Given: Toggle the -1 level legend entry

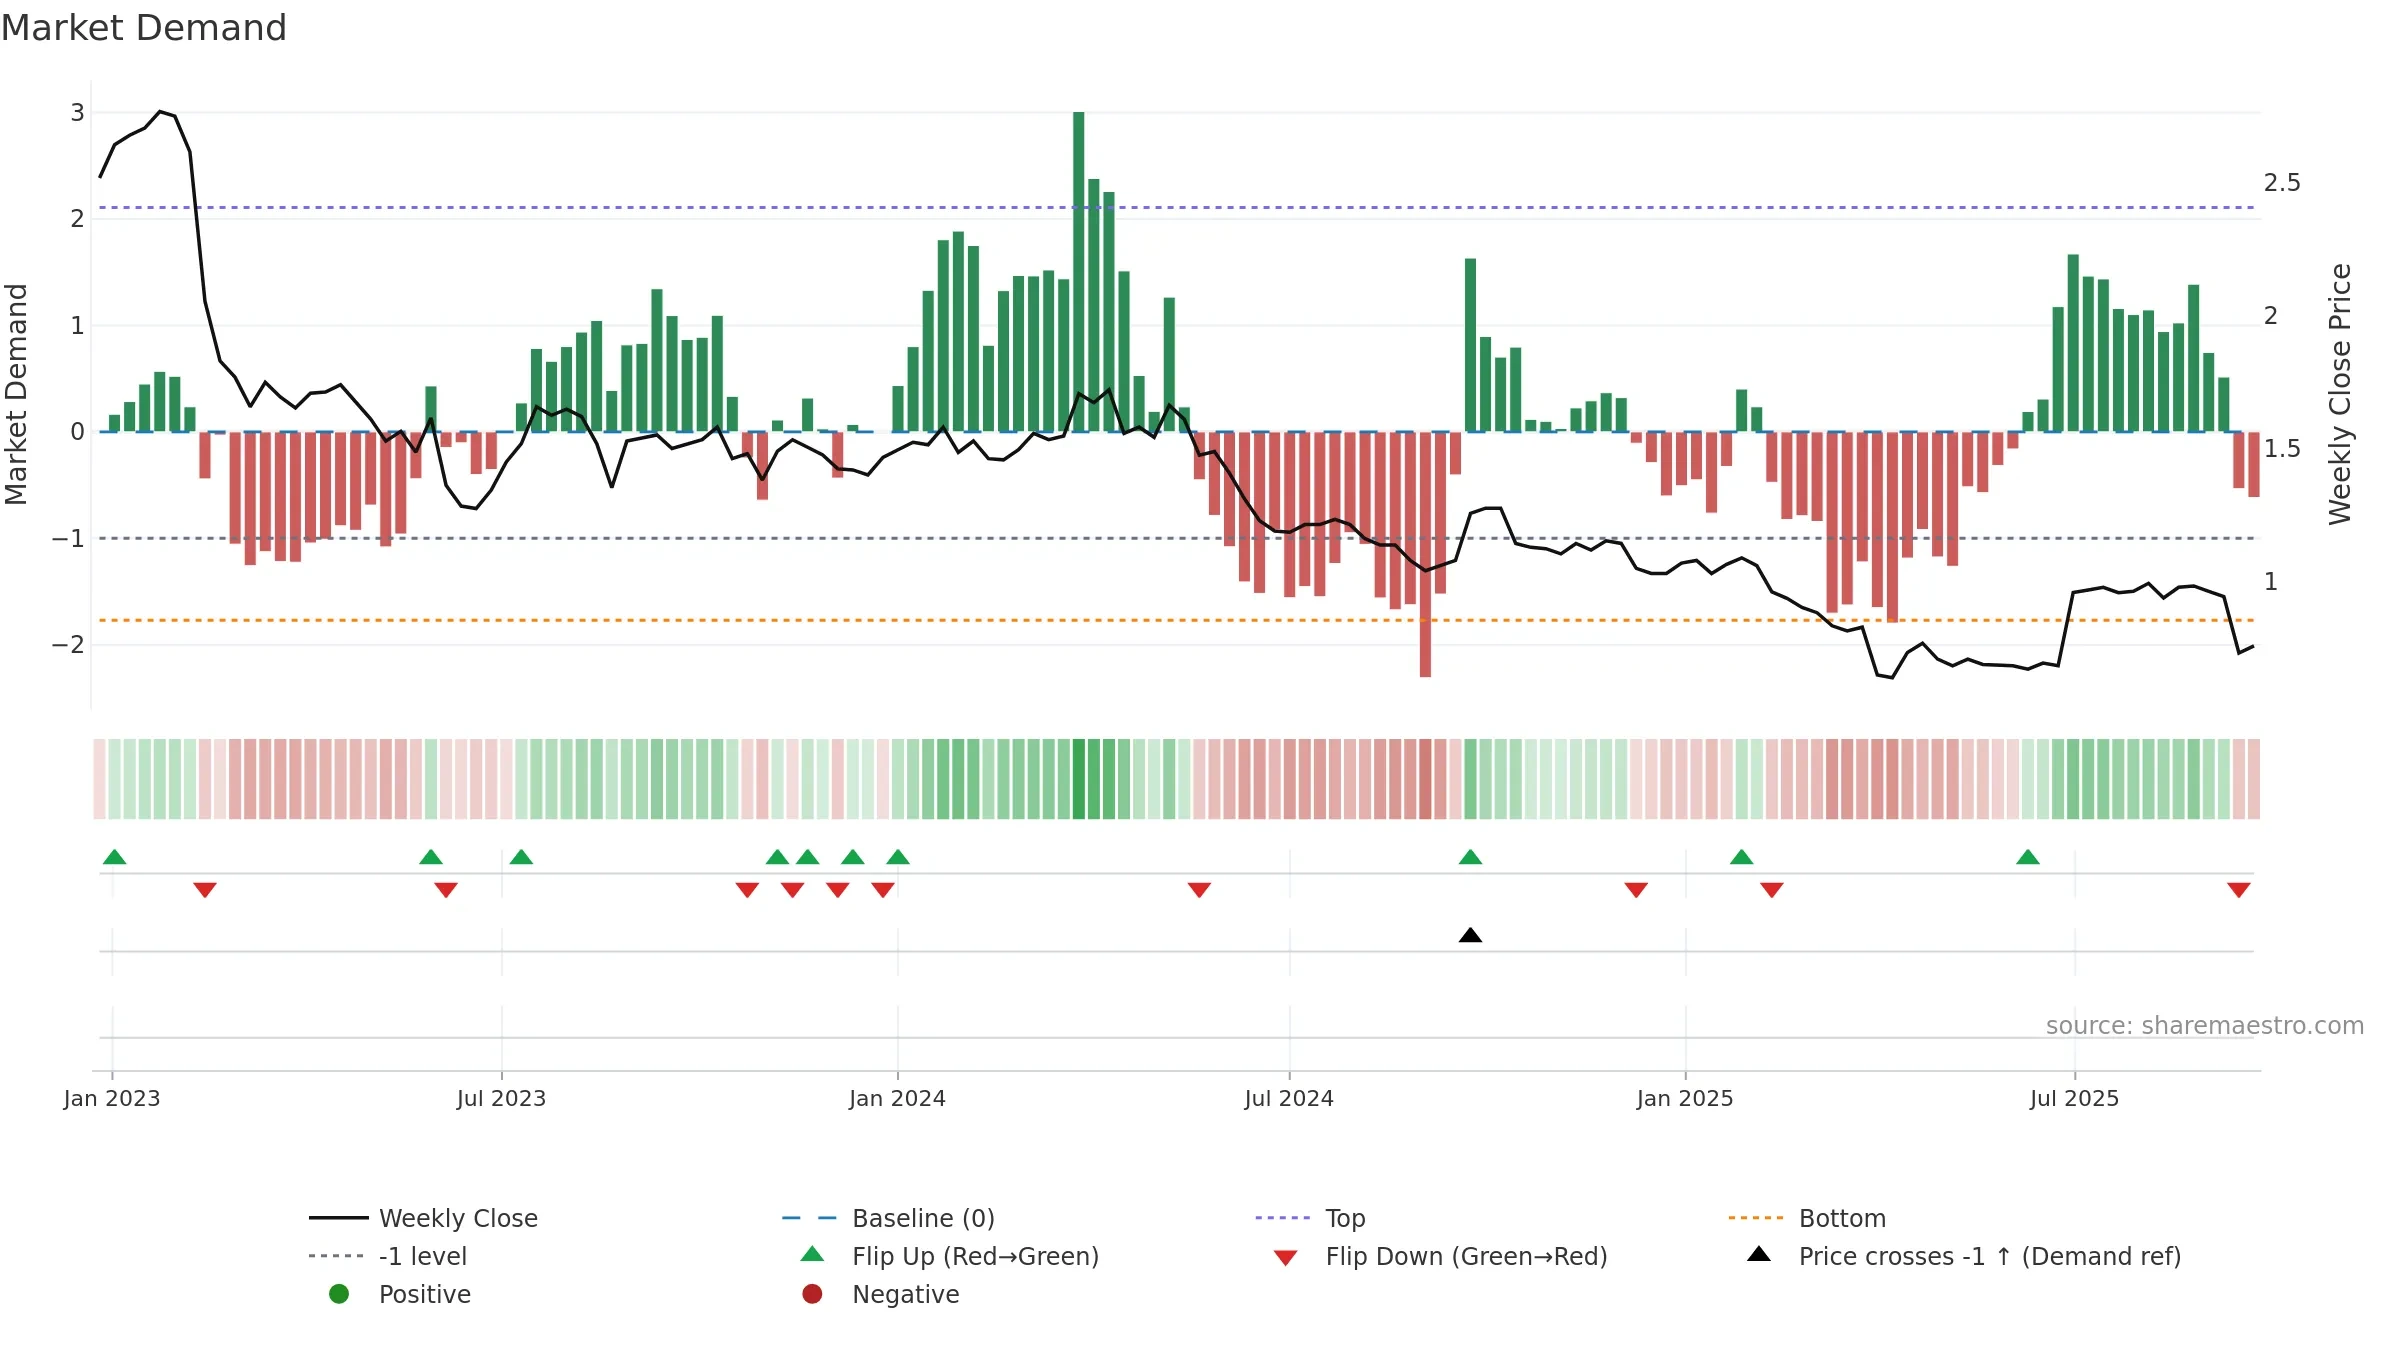Looking at the screenshot, I should 388,1256.
